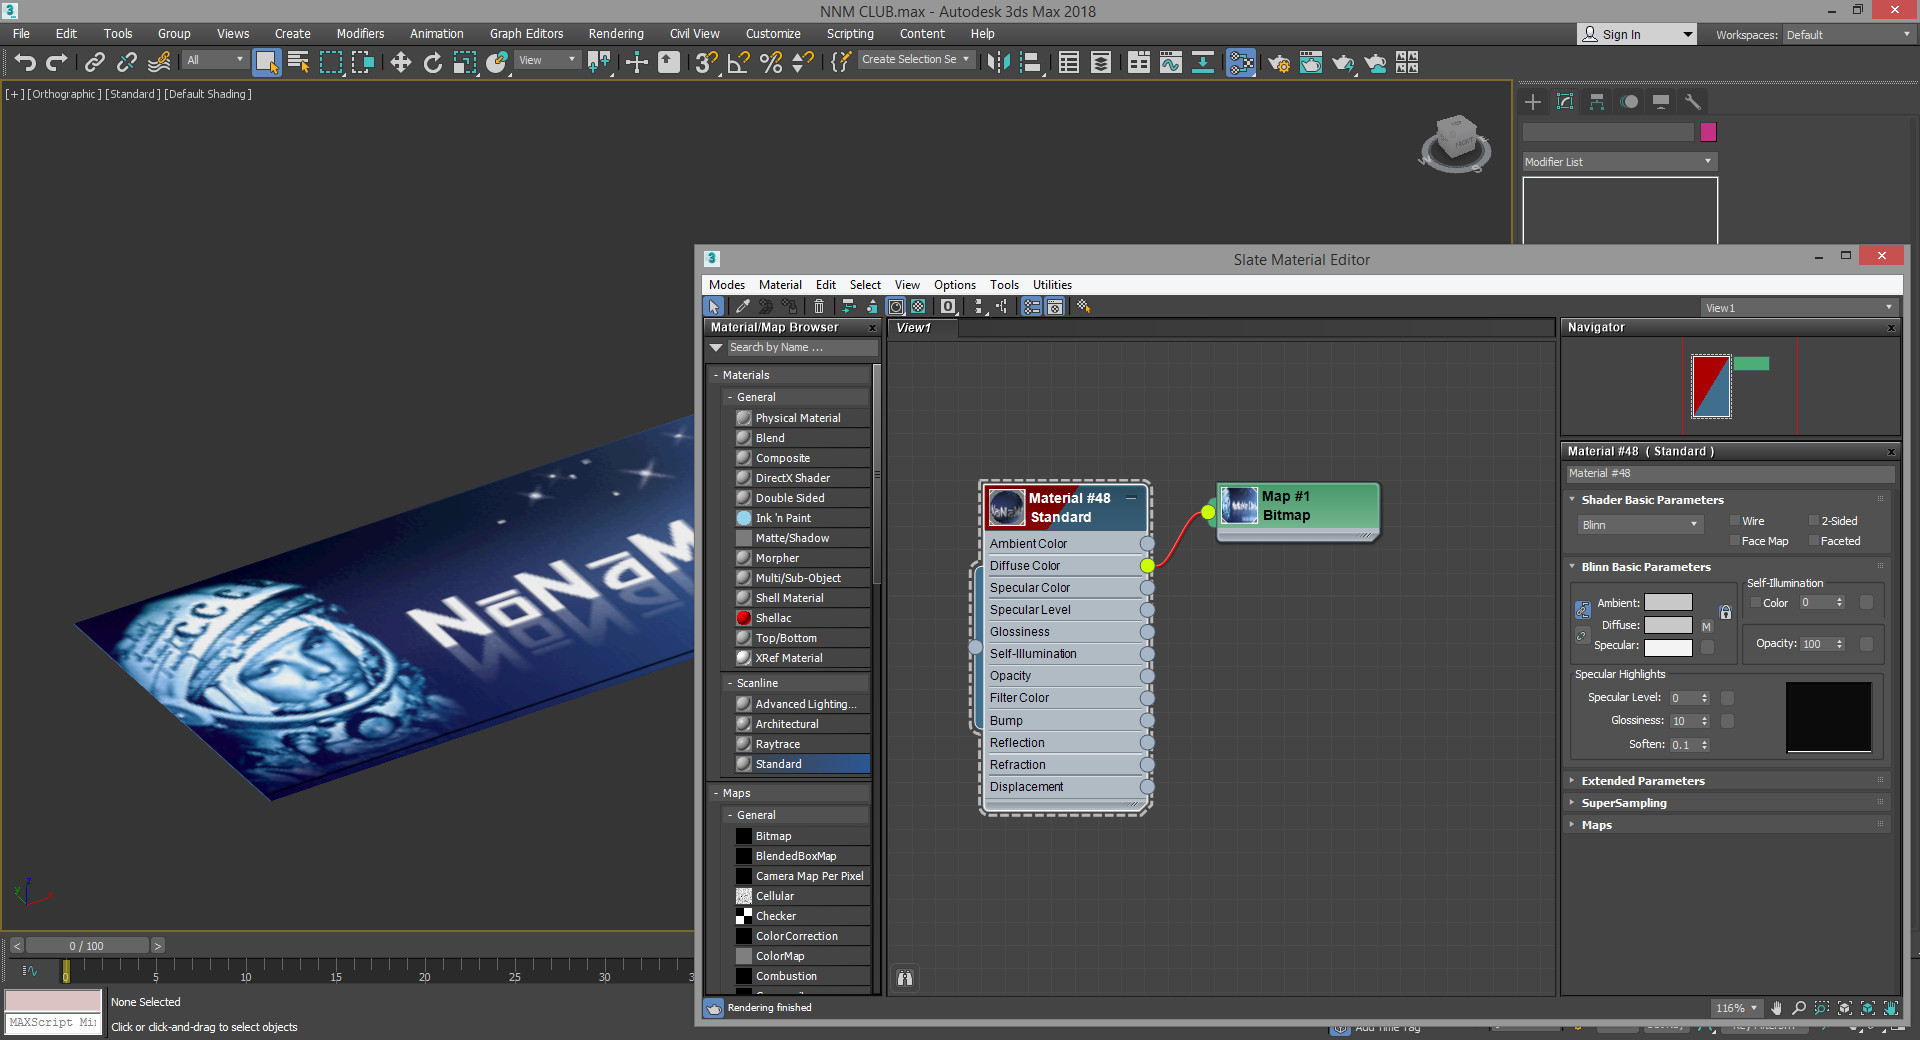Screen dimensions: 1920x1040
Task: Enable the Face Map checkbox
Action: tap(1735, 541)
